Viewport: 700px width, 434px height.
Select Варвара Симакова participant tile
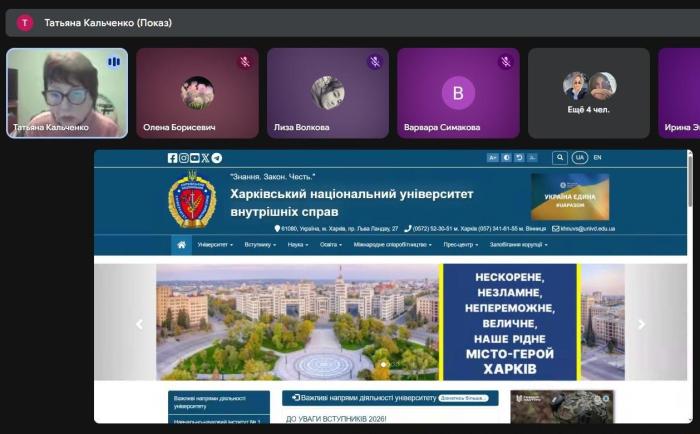point(458,93)
